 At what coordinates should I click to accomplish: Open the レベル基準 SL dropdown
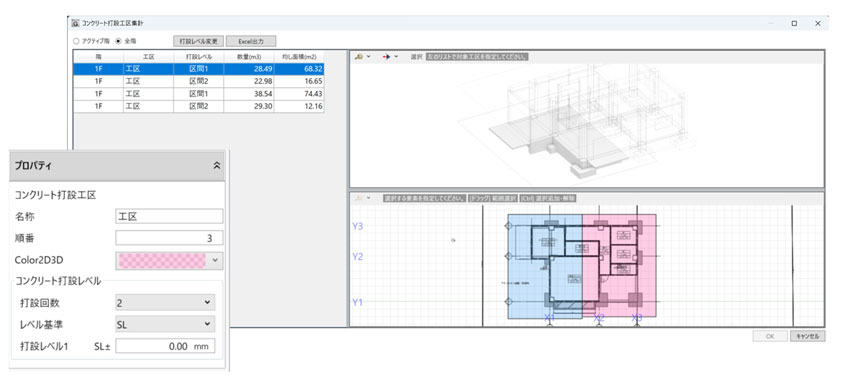165,324
